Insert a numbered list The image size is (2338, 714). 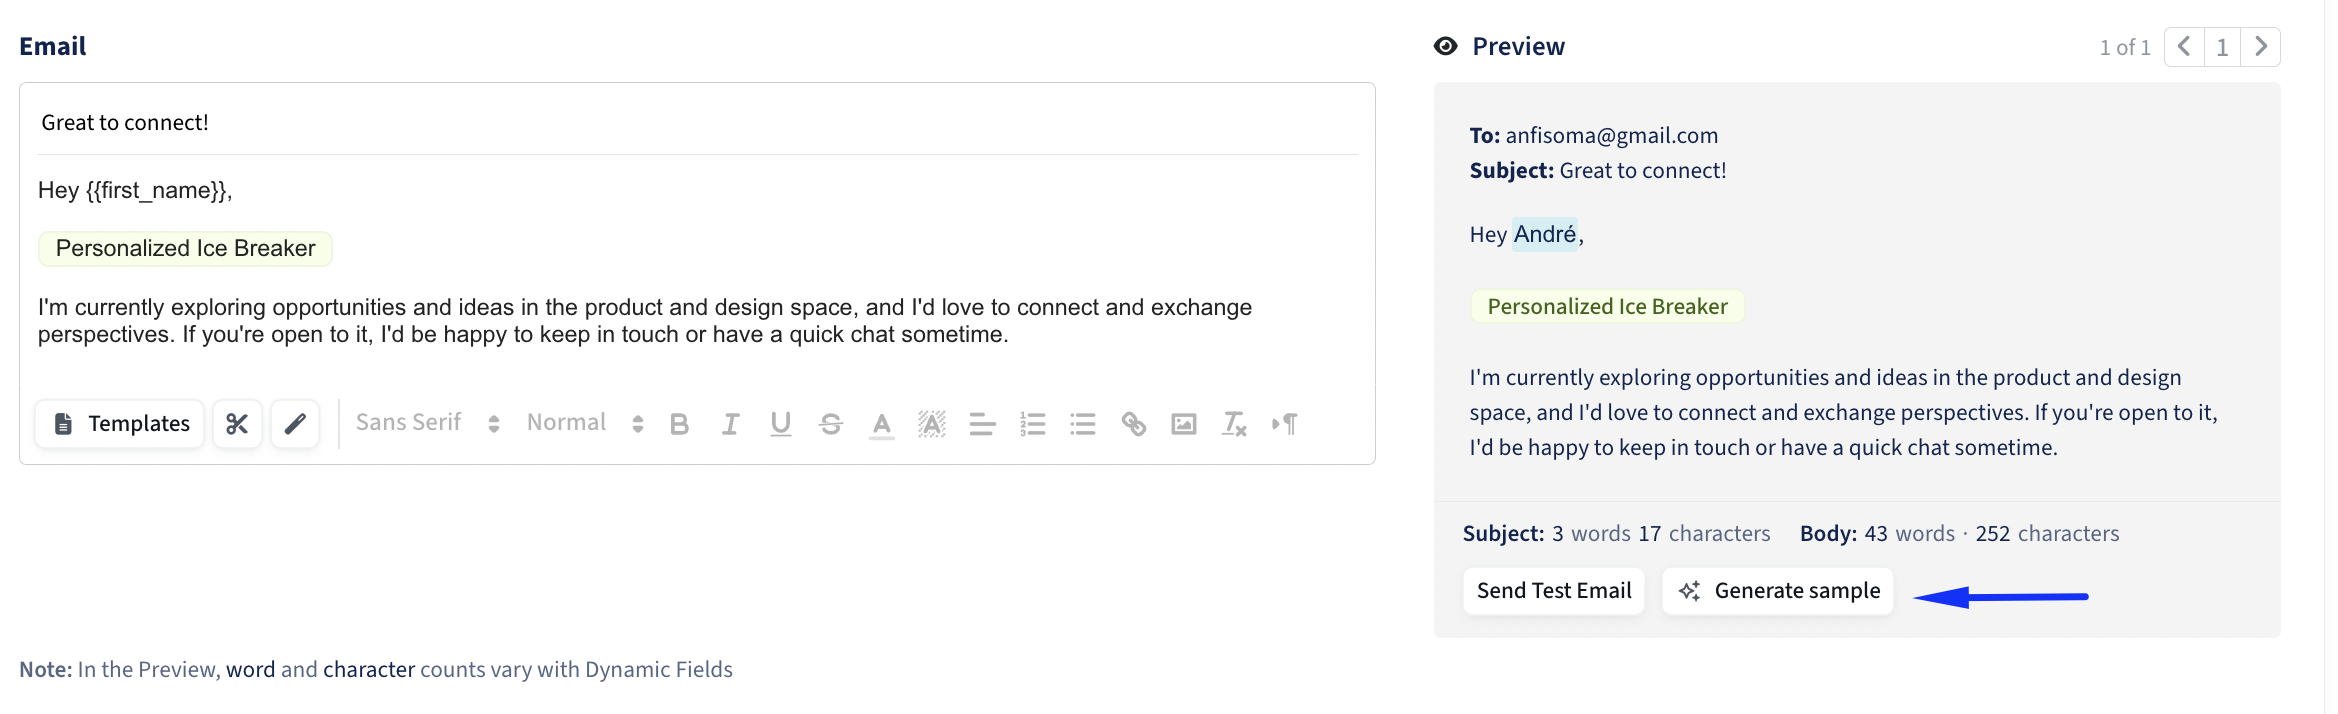click(x=1033, y=424)
